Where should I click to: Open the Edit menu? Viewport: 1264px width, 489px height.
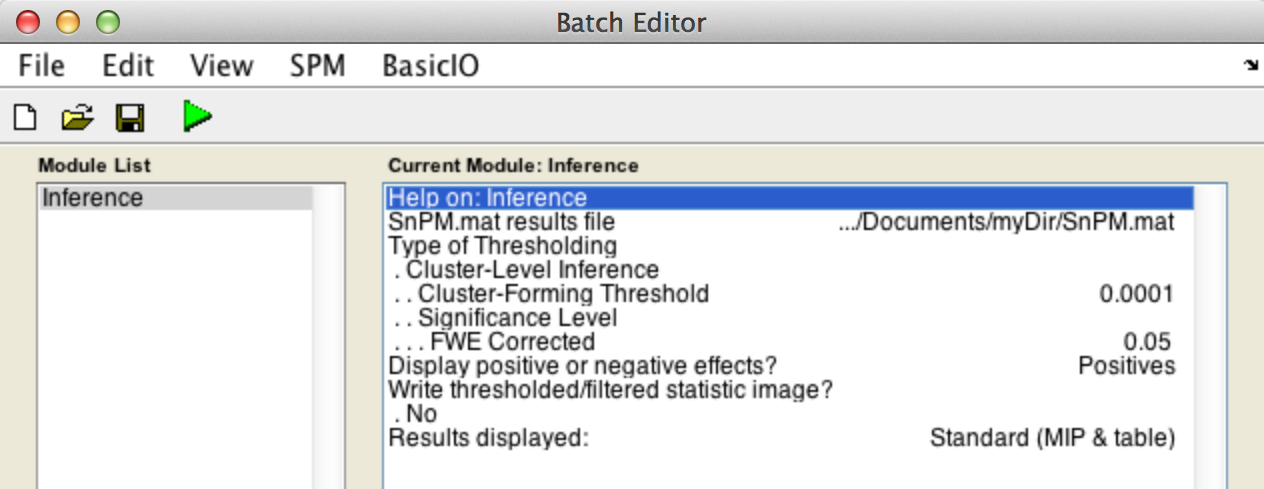tap(128, 66)
